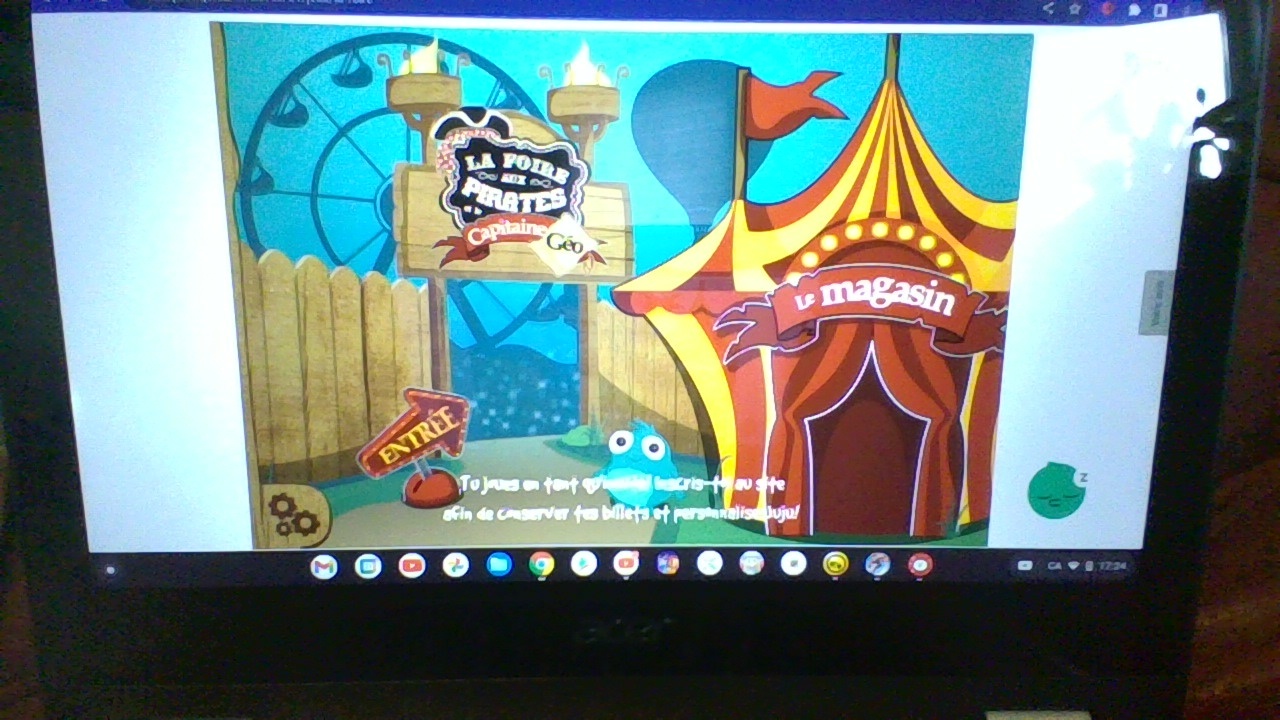The height and width of the screenshot is (720, 1280).
Task: Click the sleeping green face extension bubble
Action: 1056,490
